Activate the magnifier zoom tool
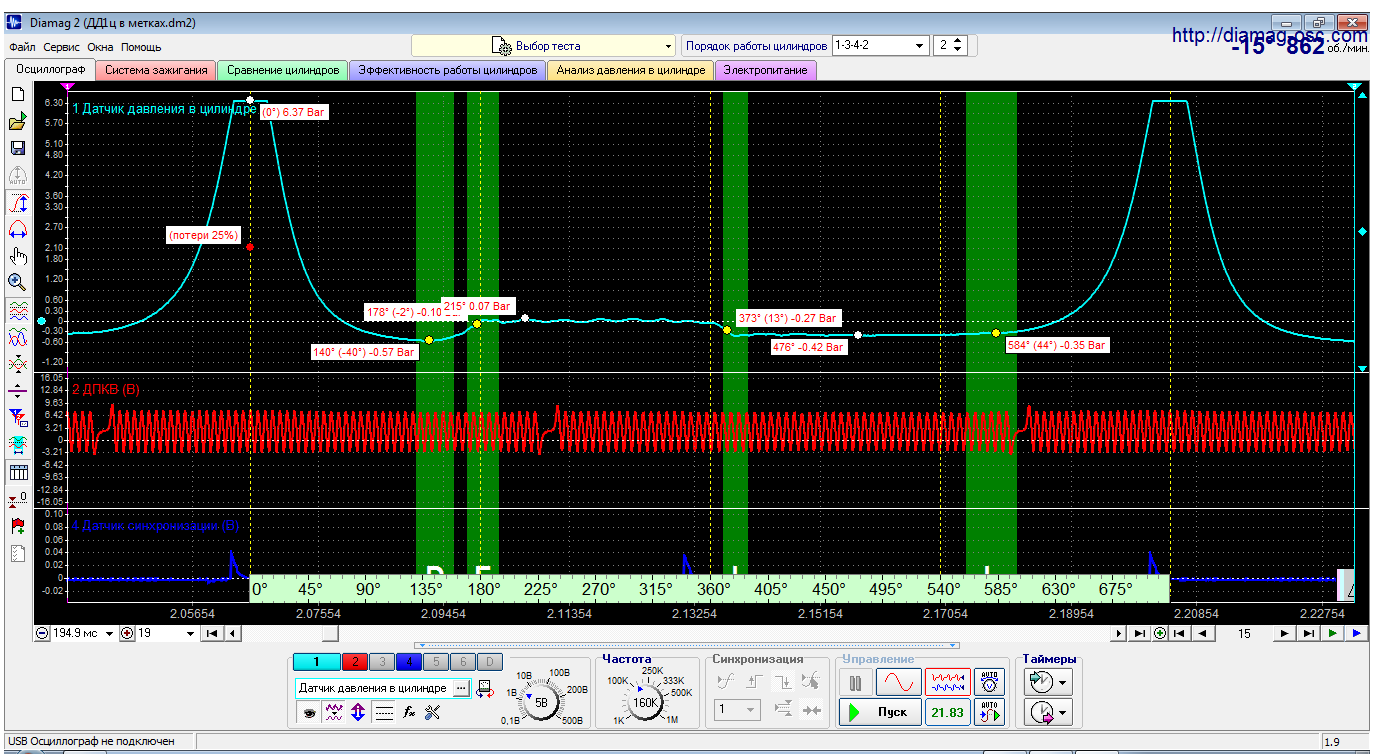 (17, 283)
